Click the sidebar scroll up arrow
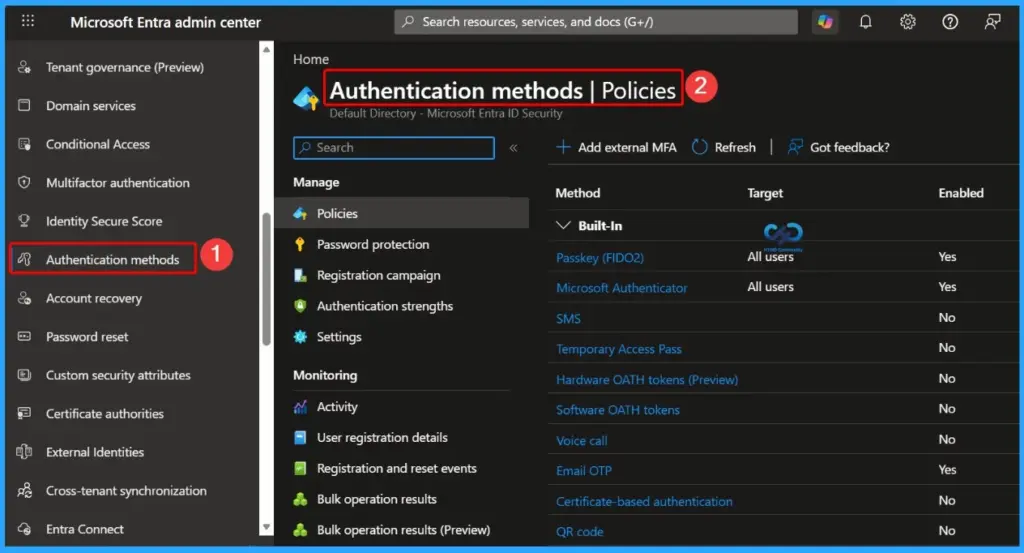Image resolution: width=1024 pixels, height=553 pixels. [x=266, y=49]
